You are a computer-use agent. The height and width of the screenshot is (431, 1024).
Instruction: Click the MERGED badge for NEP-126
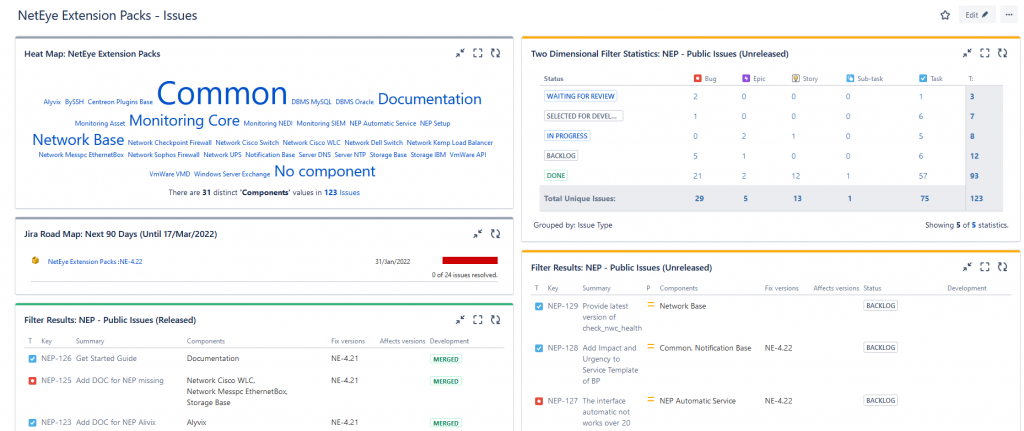(446, 359)
